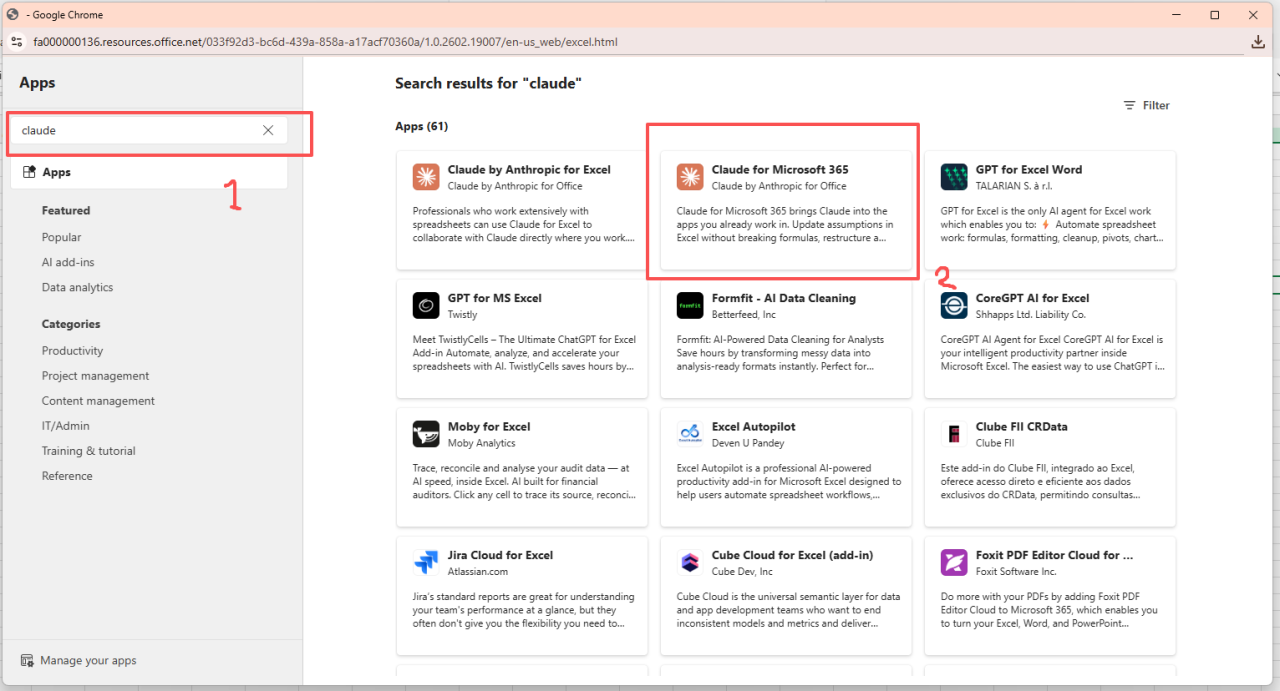Click the Chrome address bar URL

click(x=325, y=42)
